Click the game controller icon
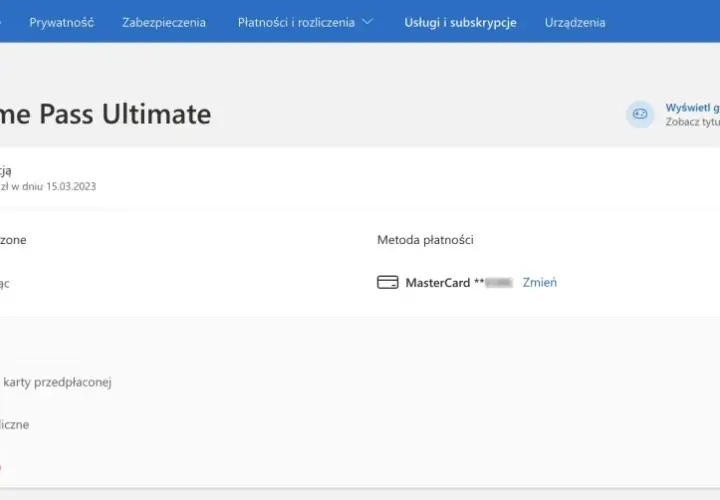 [x=640, y=114]
